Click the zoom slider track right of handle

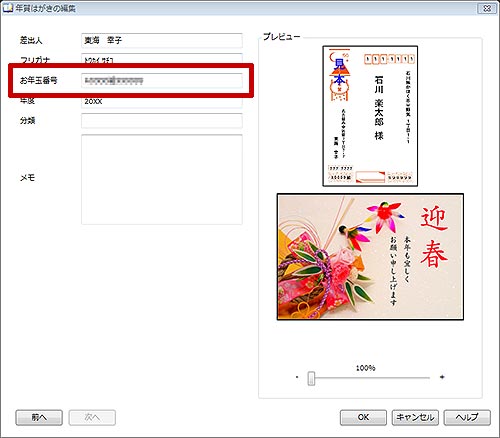coord(372,378)
